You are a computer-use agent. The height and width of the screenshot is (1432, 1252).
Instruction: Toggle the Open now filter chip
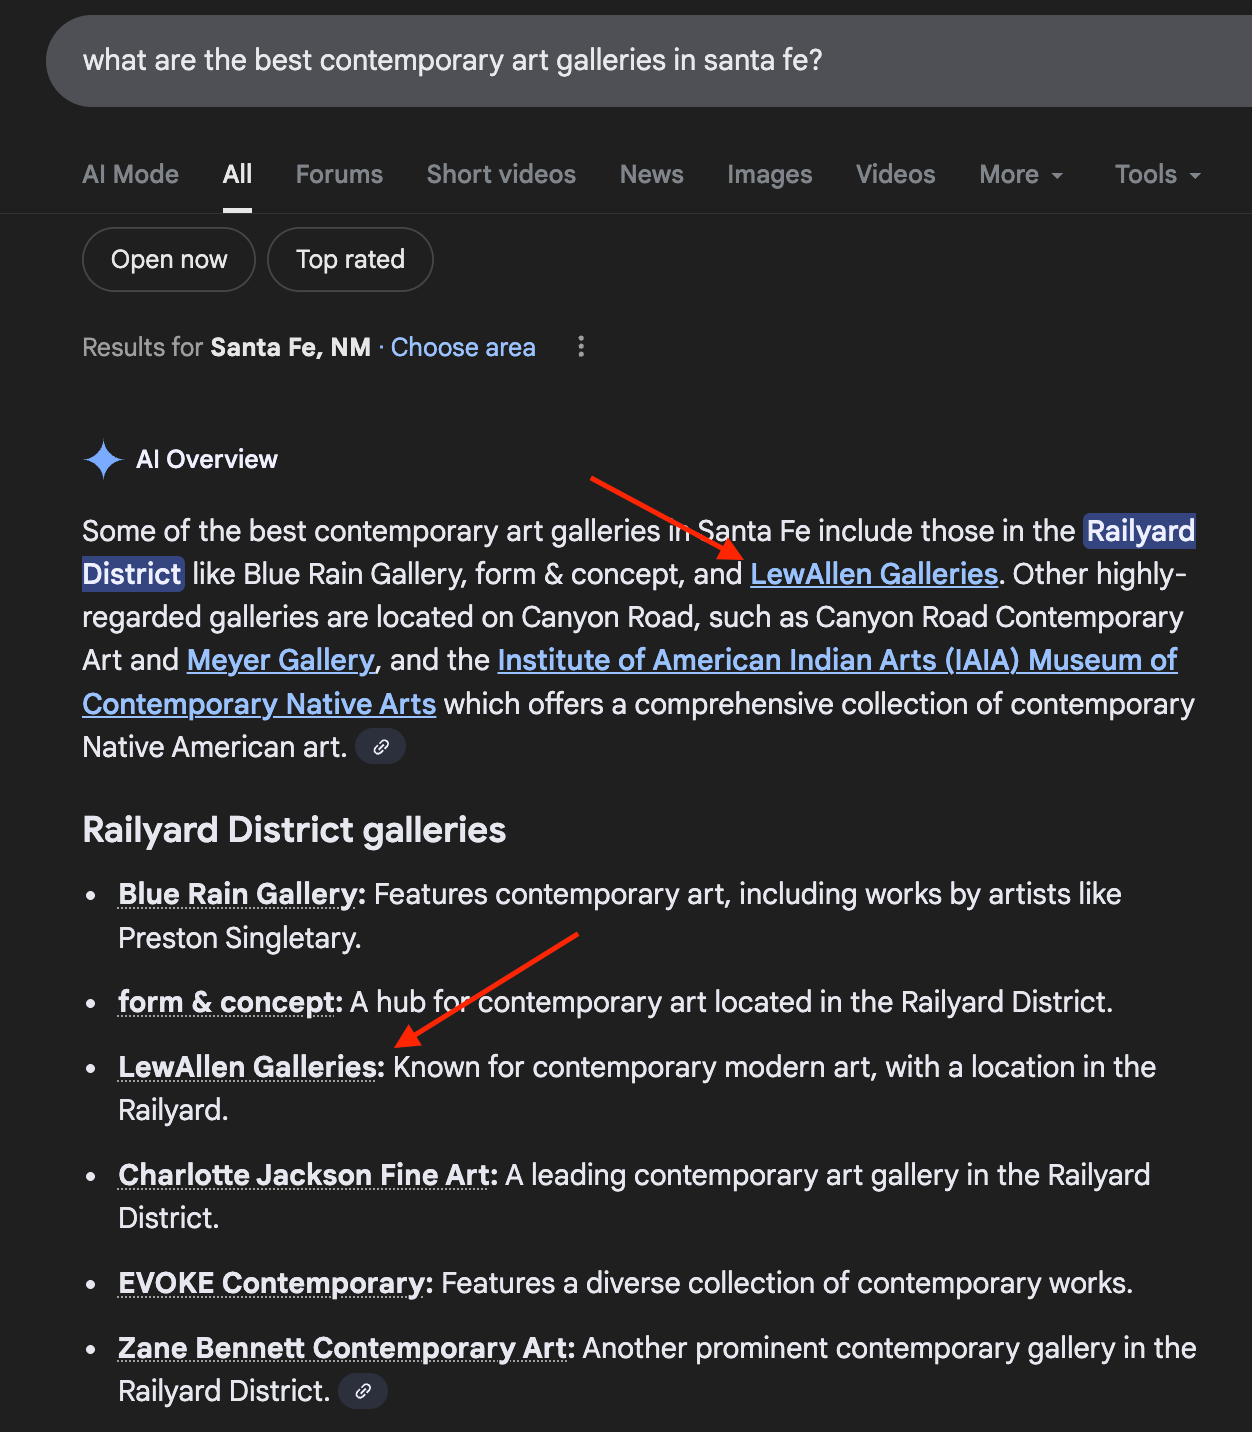click(x=169, y=260)
